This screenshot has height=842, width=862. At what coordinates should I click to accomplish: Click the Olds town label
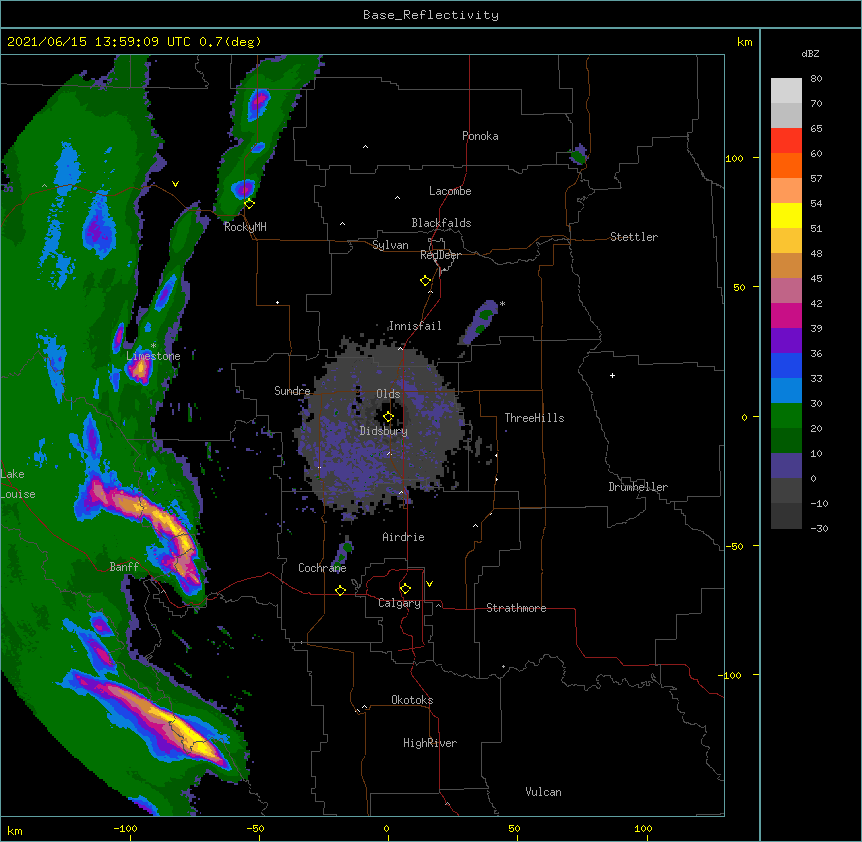click(x=388, y=394)
